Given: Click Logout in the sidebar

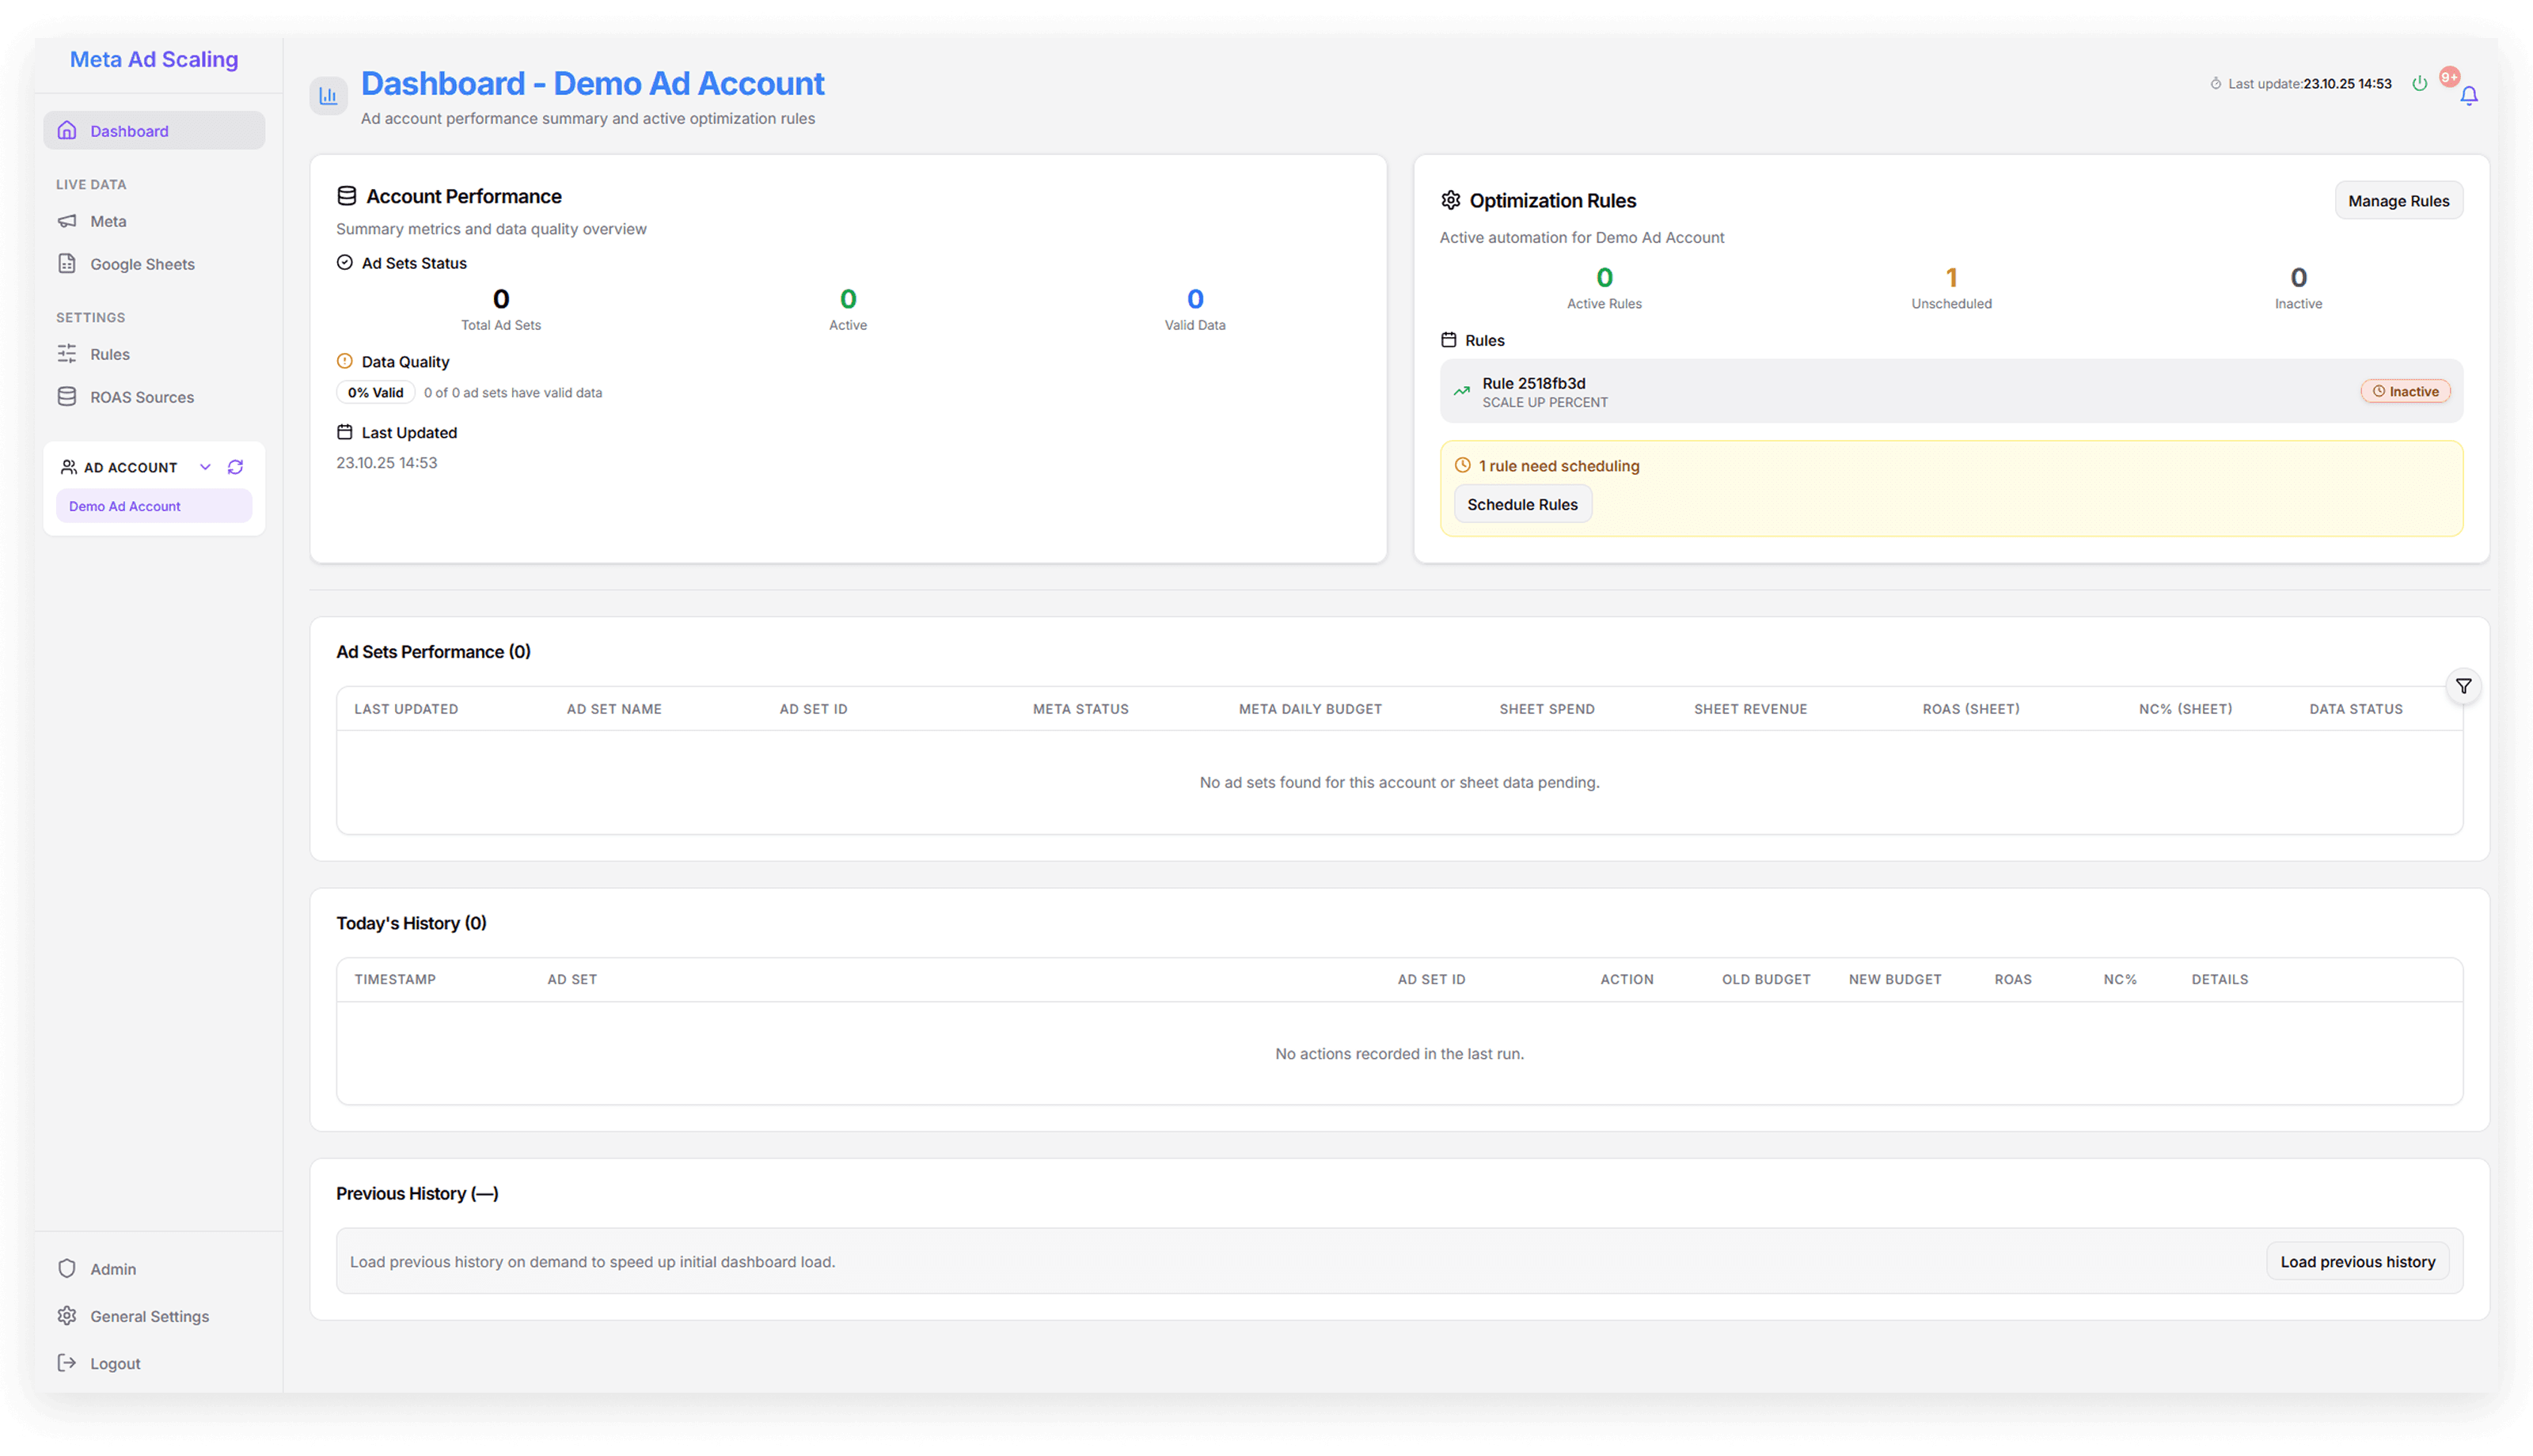Looking at the screenshot, I should click(x=115, y=1362).
